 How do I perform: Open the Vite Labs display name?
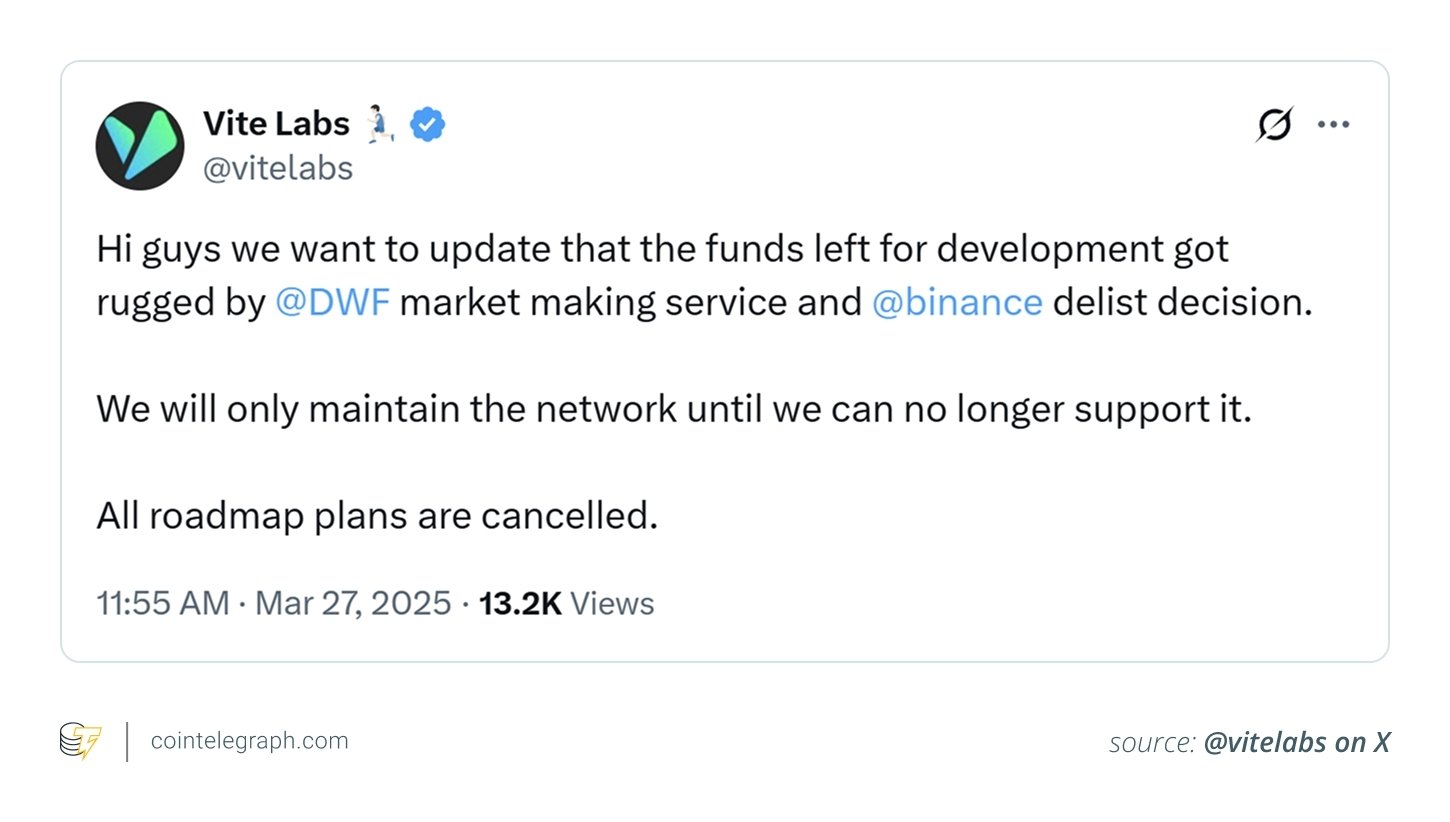[x=276, y=125]
